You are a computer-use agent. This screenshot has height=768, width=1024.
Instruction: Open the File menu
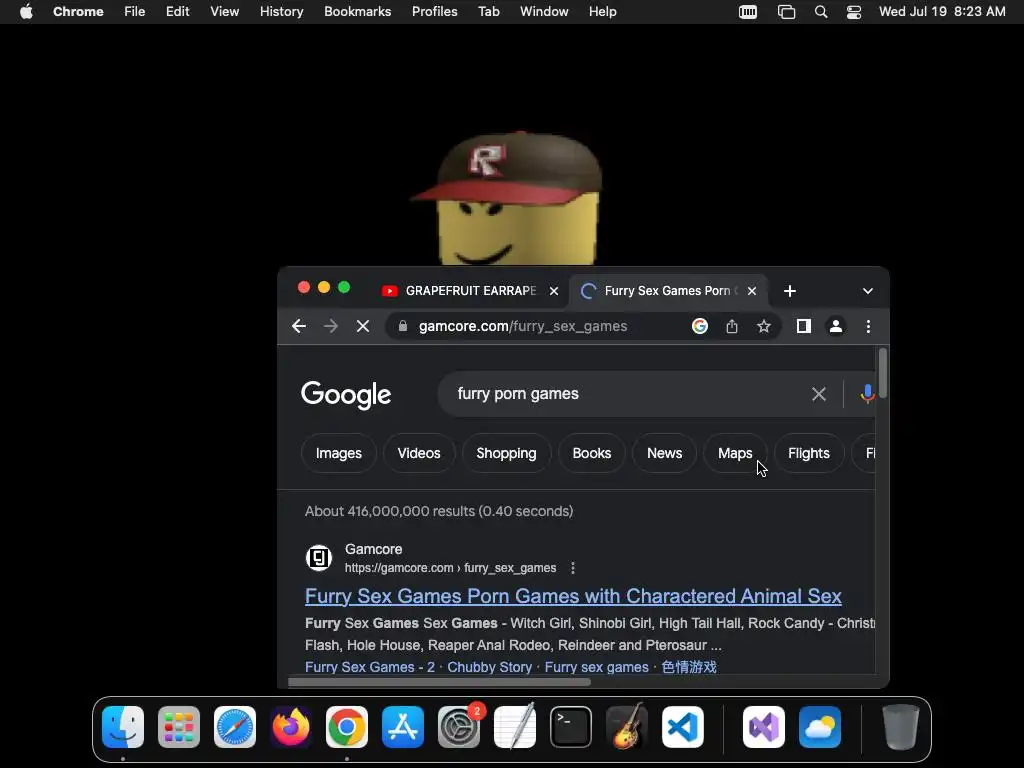pyautogui.click(x=135, y=12)
